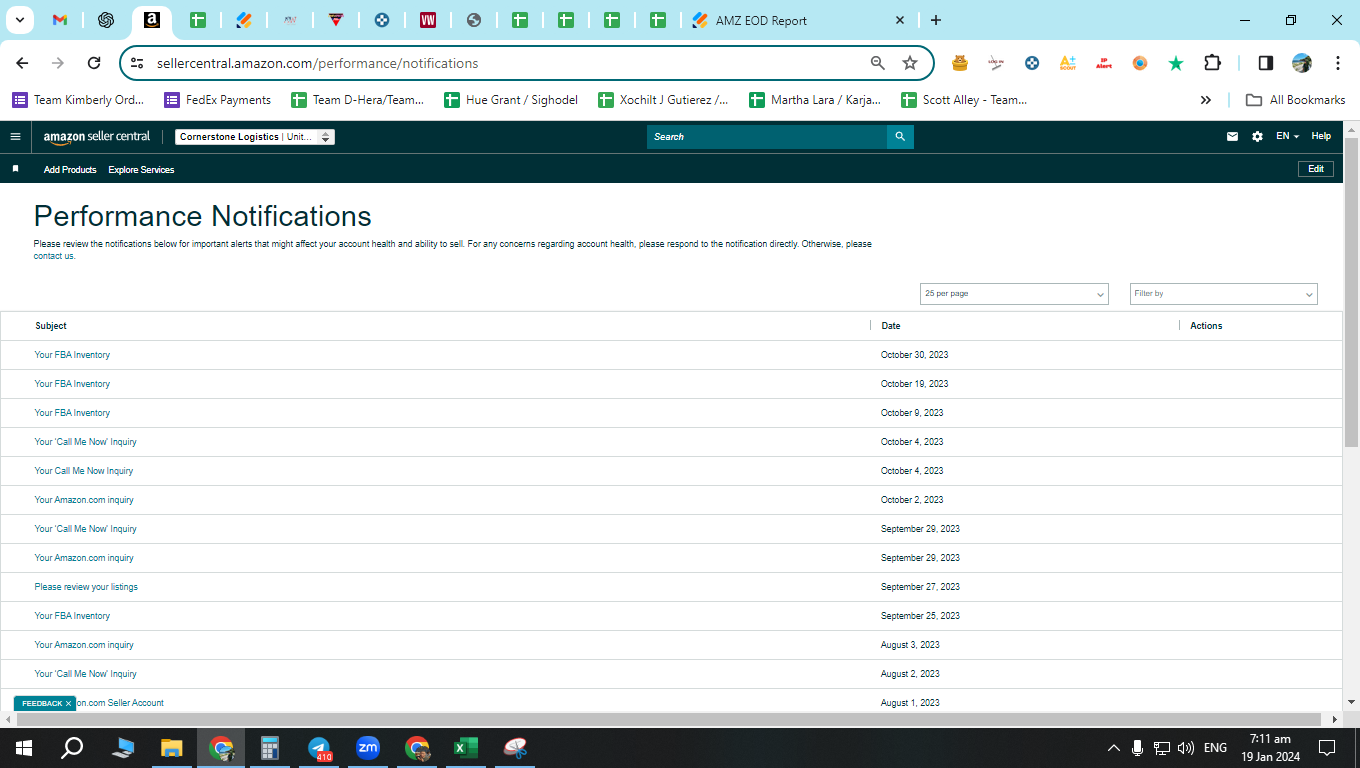Open the Team Kimberly Ord... bookmark
Screen dimensions: 1360x768
point(78,100)
